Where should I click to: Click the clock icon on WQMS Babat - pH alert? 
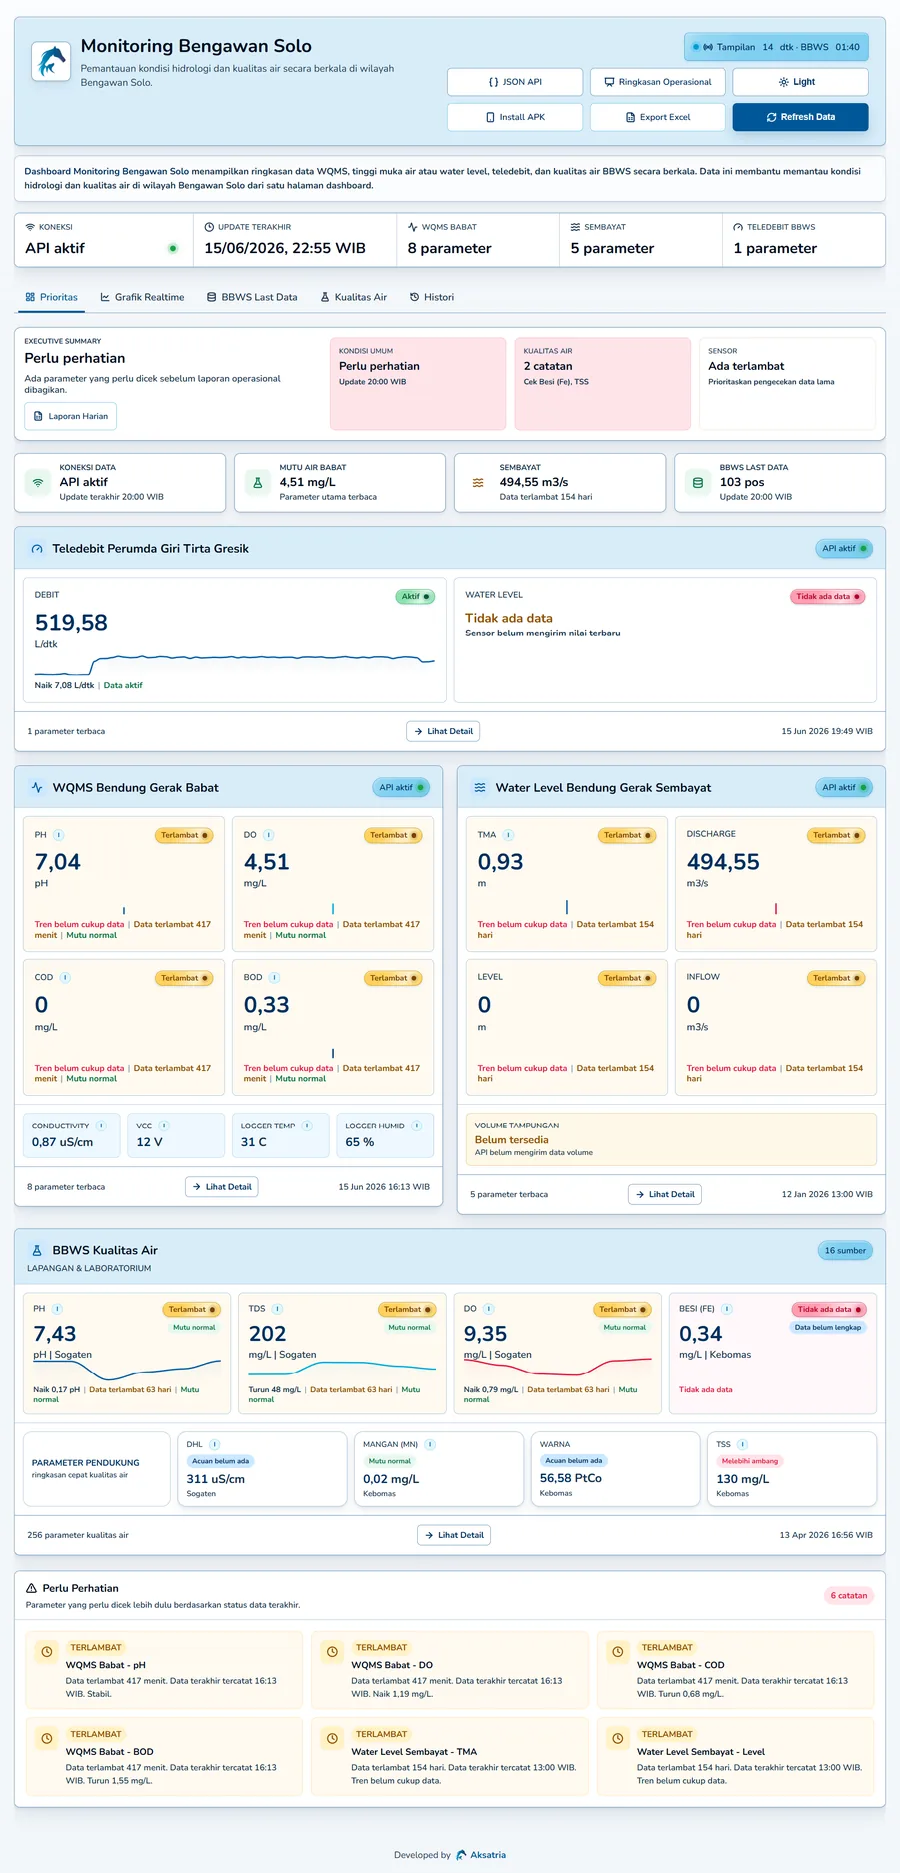point(46,1652)
